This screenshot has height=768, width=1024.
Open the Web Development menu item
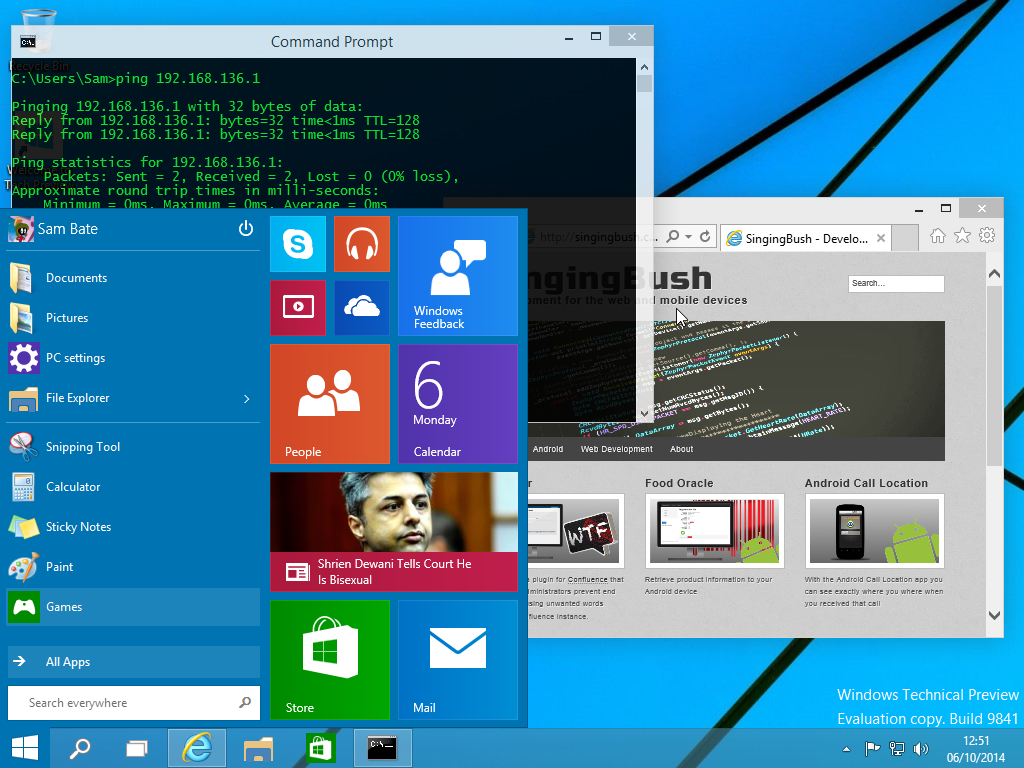point(616,449)
